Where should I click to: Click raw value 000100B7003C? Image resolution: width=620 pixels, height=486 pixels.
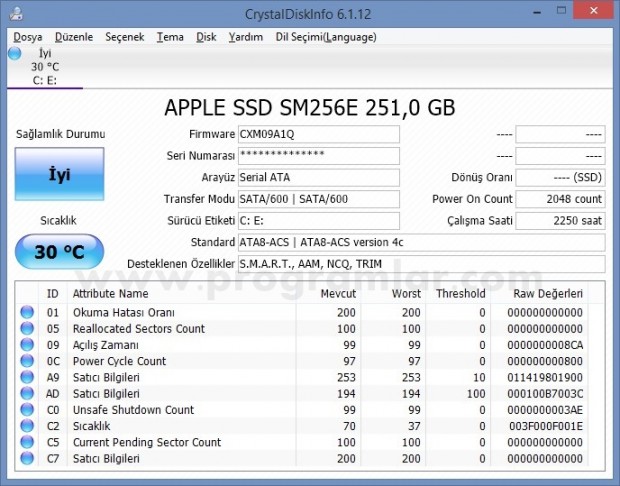coord(545,393)
